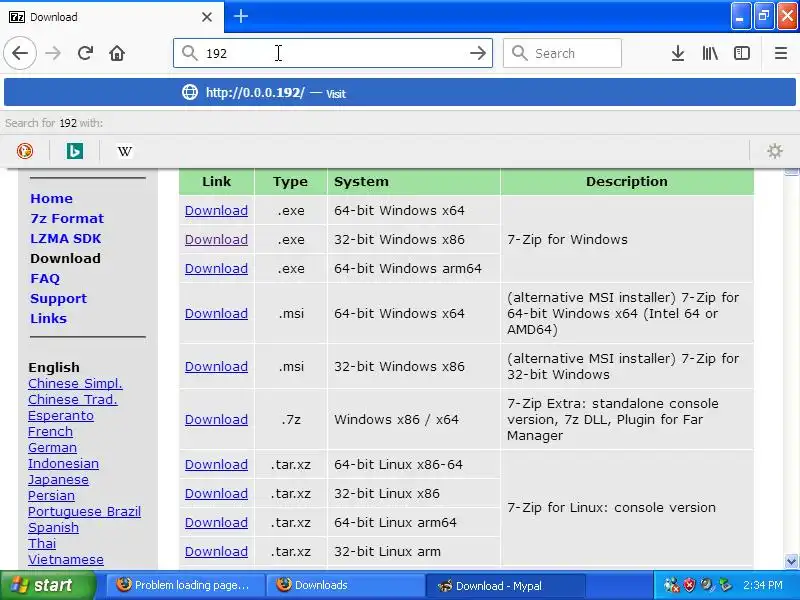
Task: Switch language to Chinese Simpl.
Action: tap(75, 384)
